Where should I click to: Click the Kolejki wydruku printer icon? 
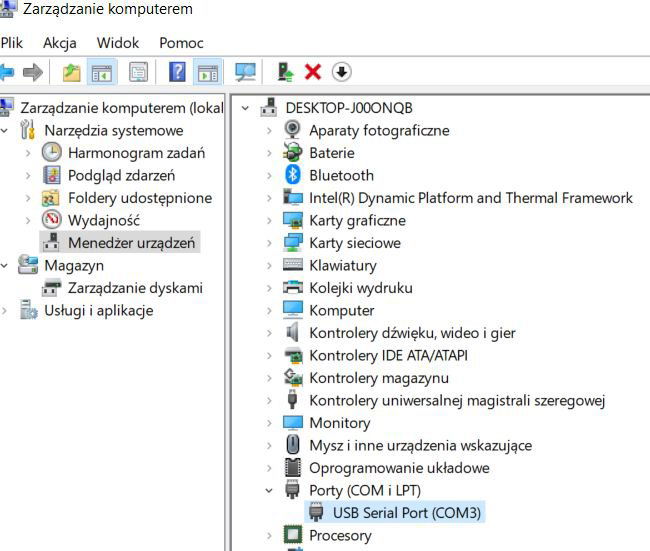pyautogui.click(x=293, y=287)
